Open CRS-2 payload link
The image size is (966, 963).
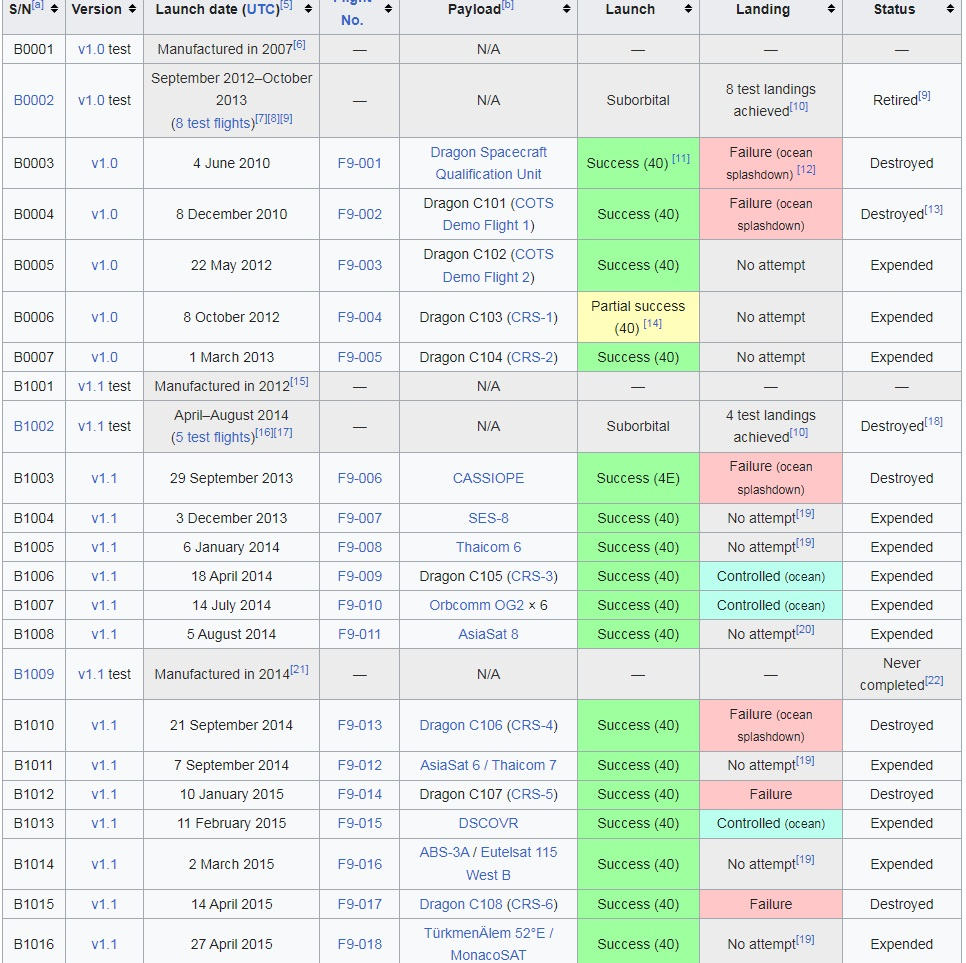(x=532, y=357)
